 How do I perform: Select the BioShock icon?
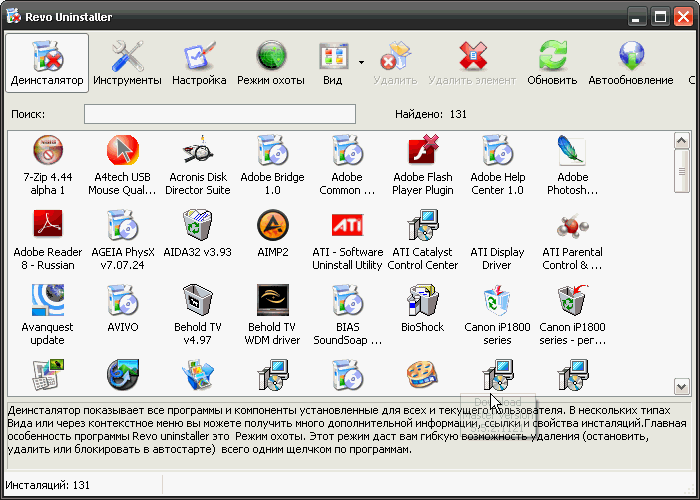pos(423,300)
